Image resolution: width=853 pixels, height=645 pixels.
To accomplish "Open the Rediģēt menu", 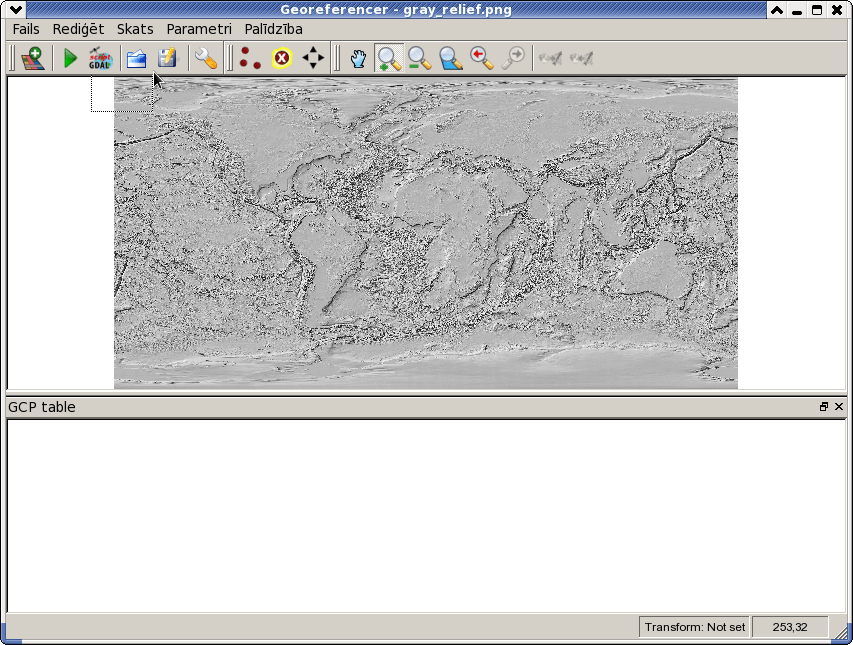I will [78, 29].
